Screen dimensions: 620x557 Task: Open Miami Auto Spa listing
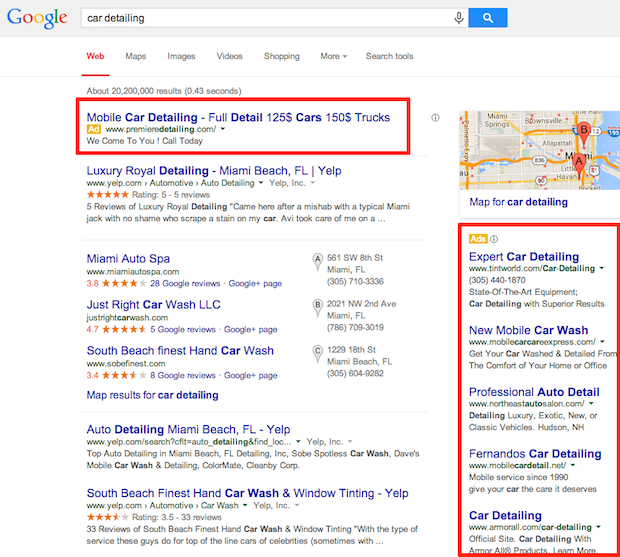[x=128, y=259]
